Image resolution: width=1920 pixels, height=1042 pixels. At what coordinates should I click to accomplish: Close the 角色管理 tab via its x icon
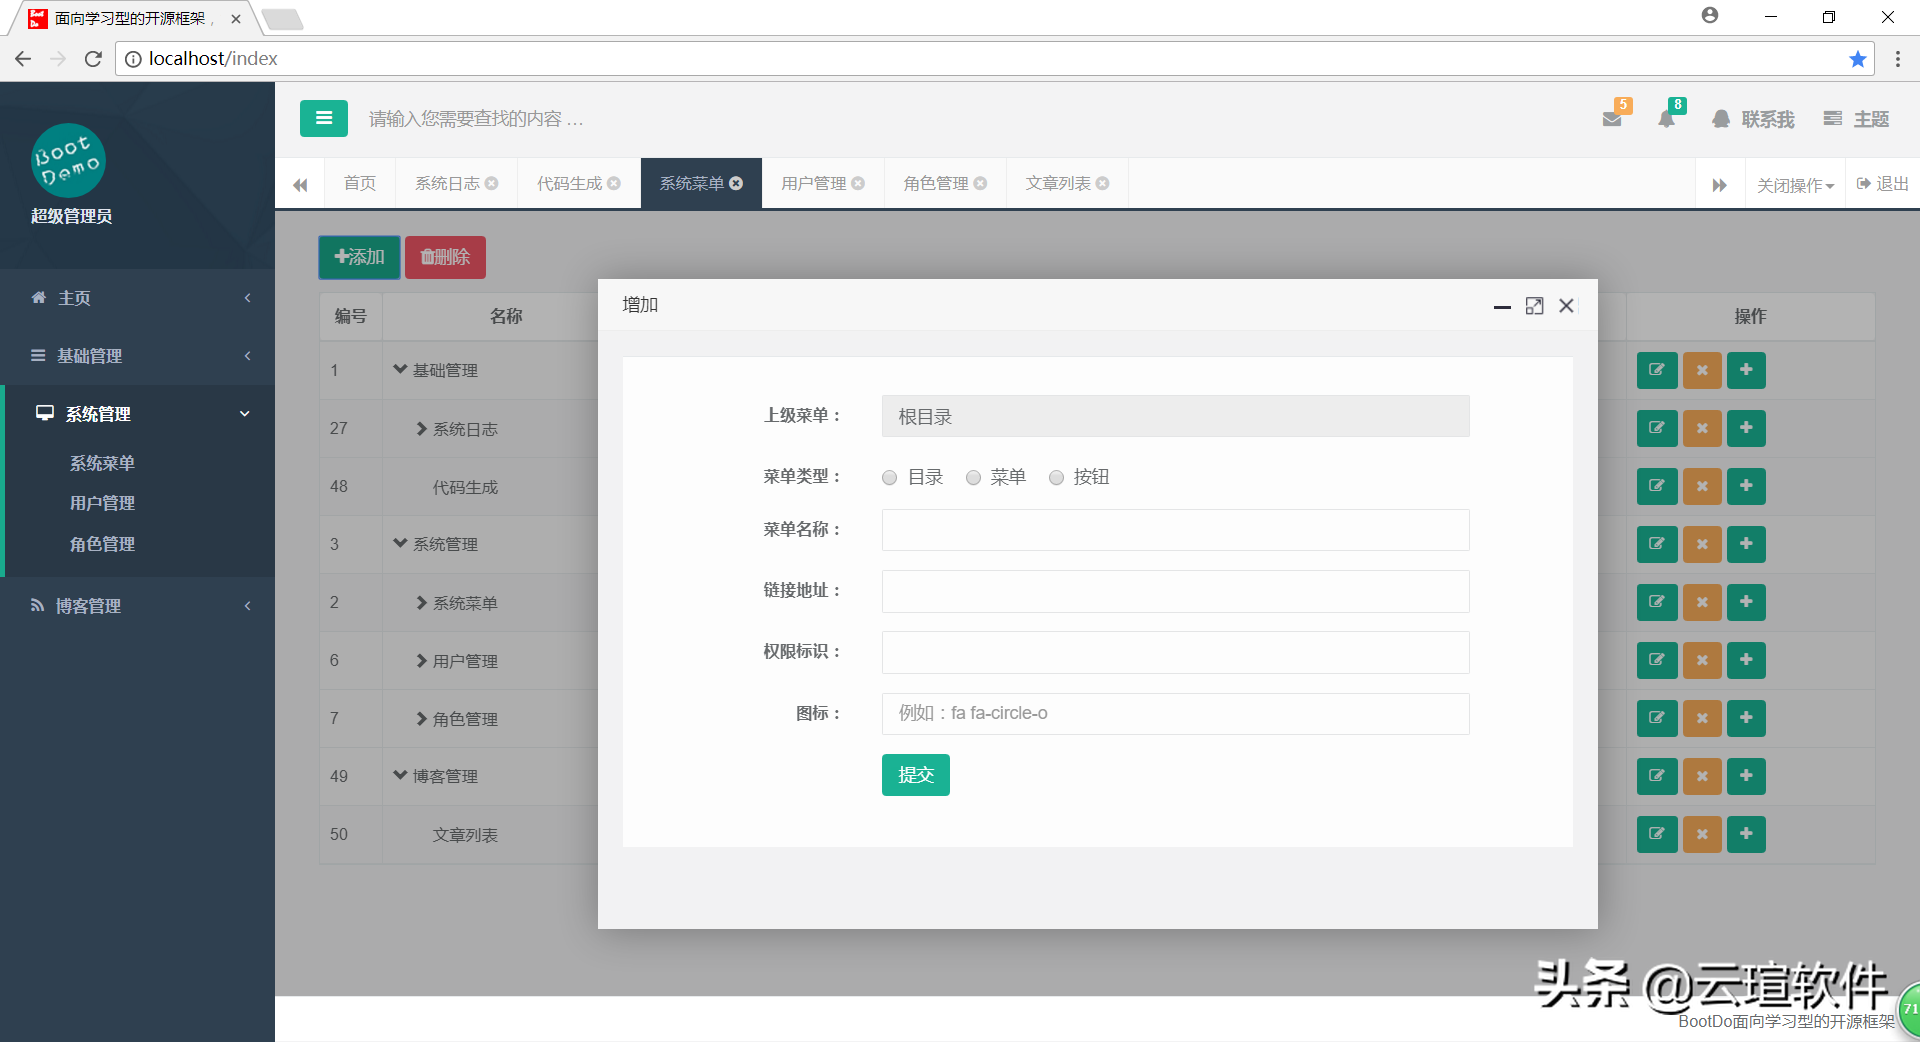tap(980, 183)
